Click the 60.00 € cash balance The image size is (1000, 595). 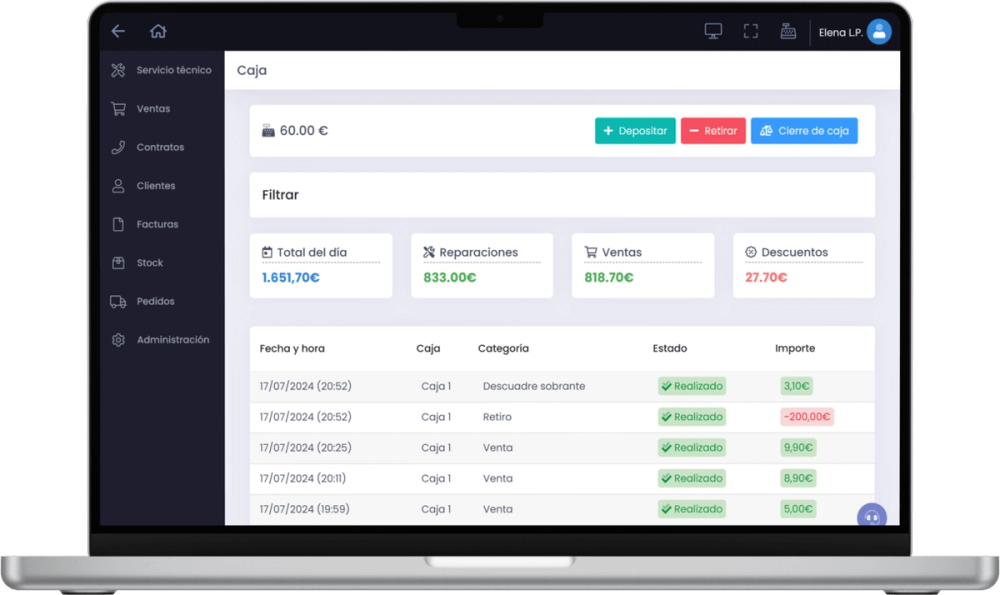(x=304, y=131)
